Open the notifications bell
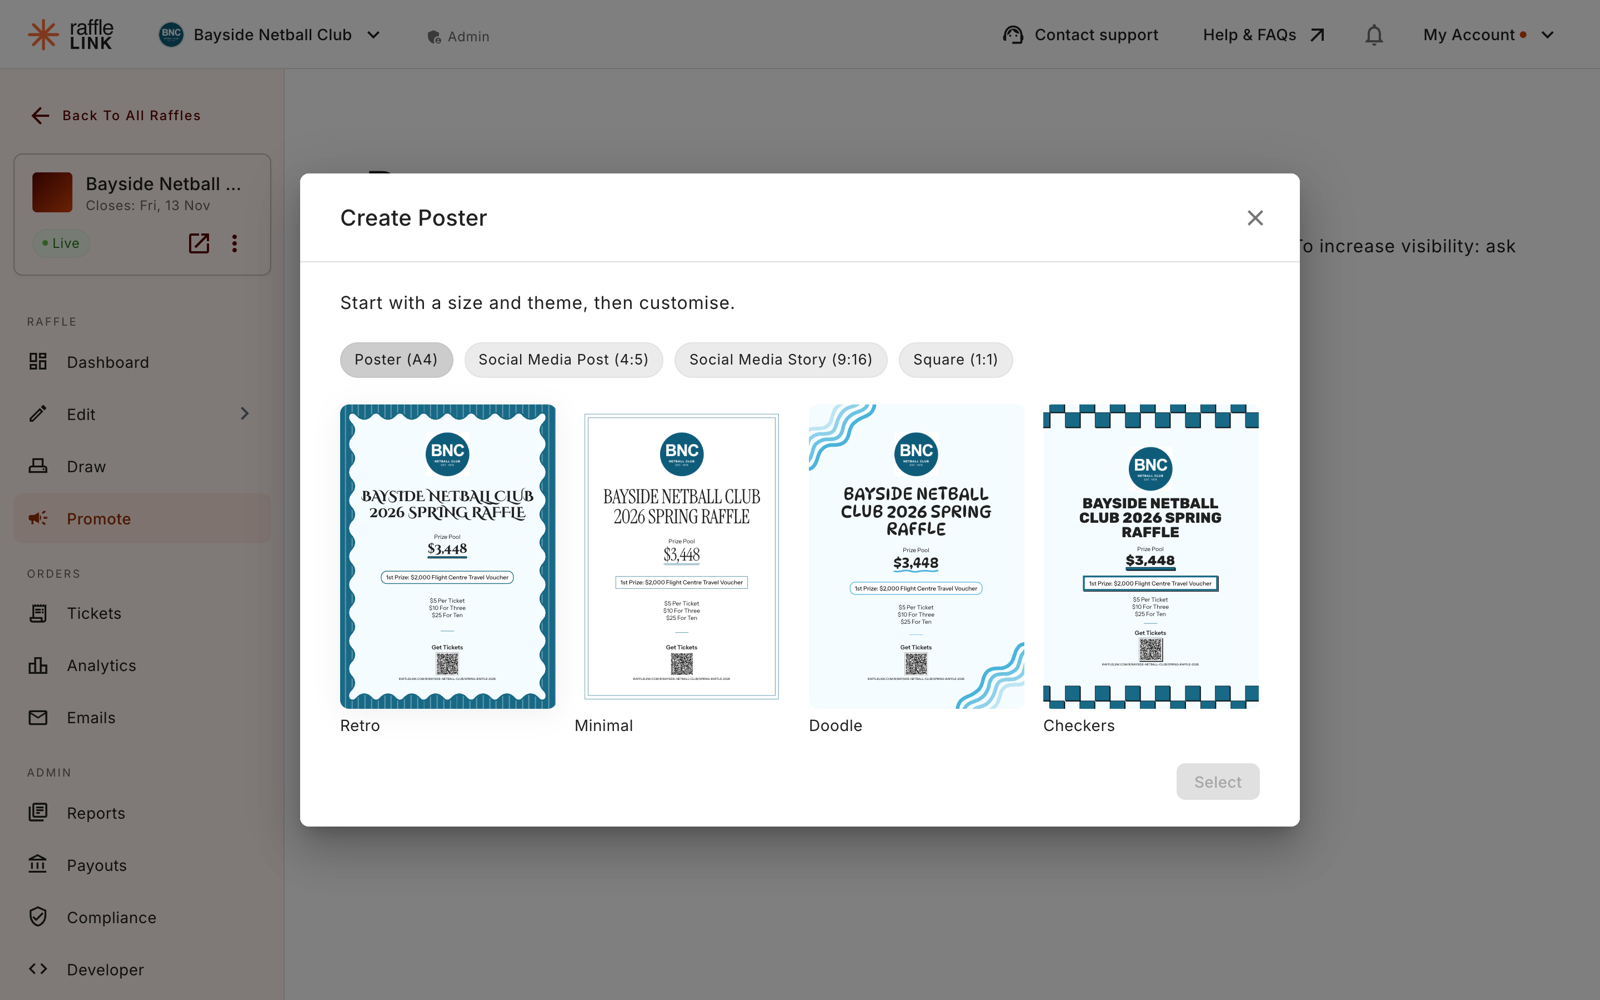Image resolution: width=1600 pixels, height=1000 pixels. coord(1374,35)
